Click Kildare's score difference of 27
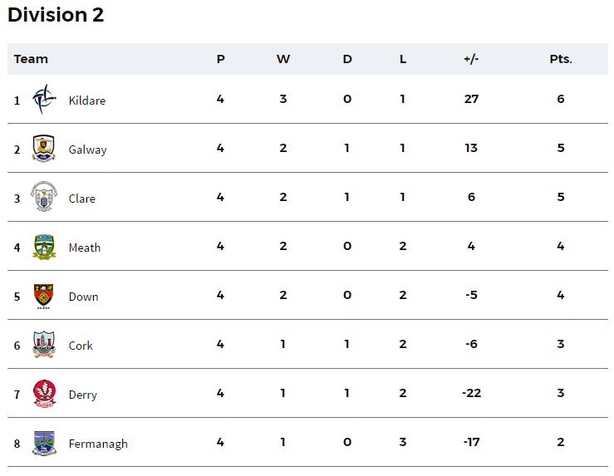614x476 pixels. point(471,99)
